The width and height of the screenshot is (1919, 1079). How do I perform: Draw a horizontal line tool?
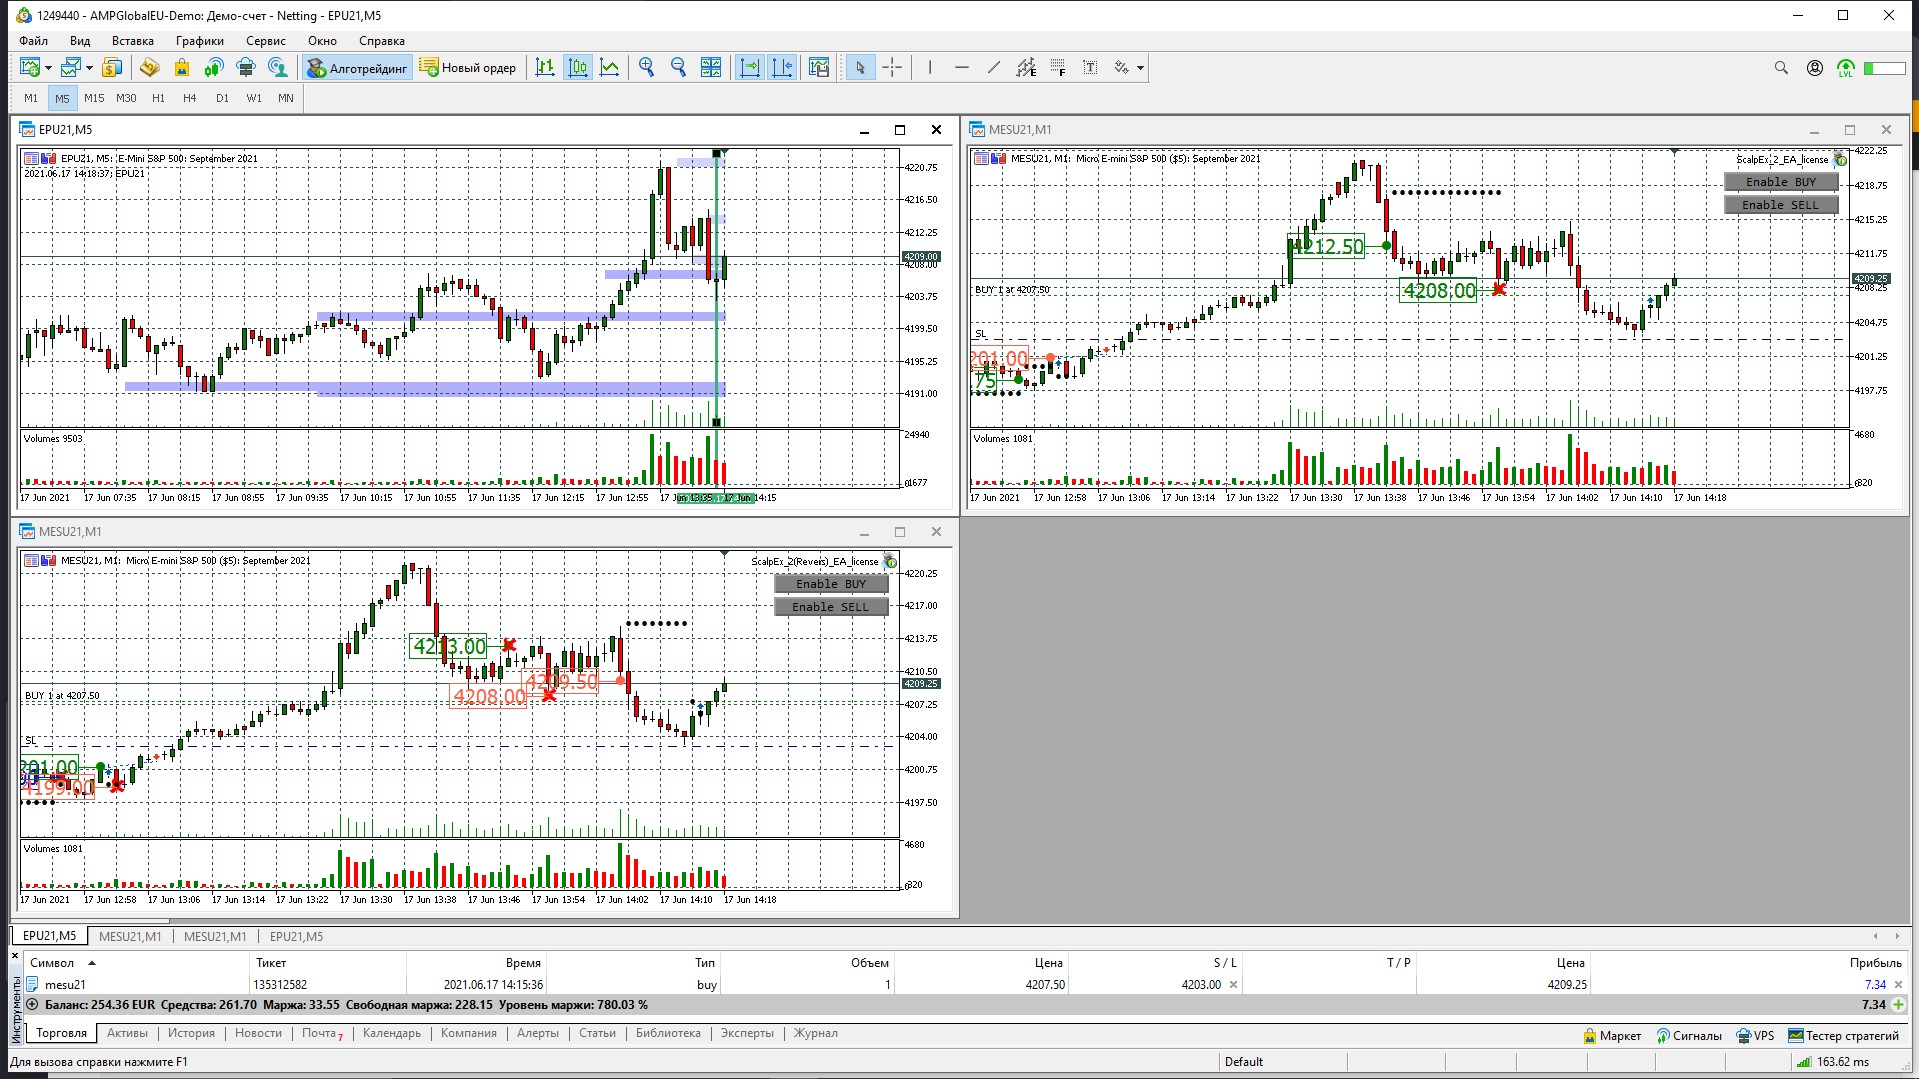[x=962, y=67]
